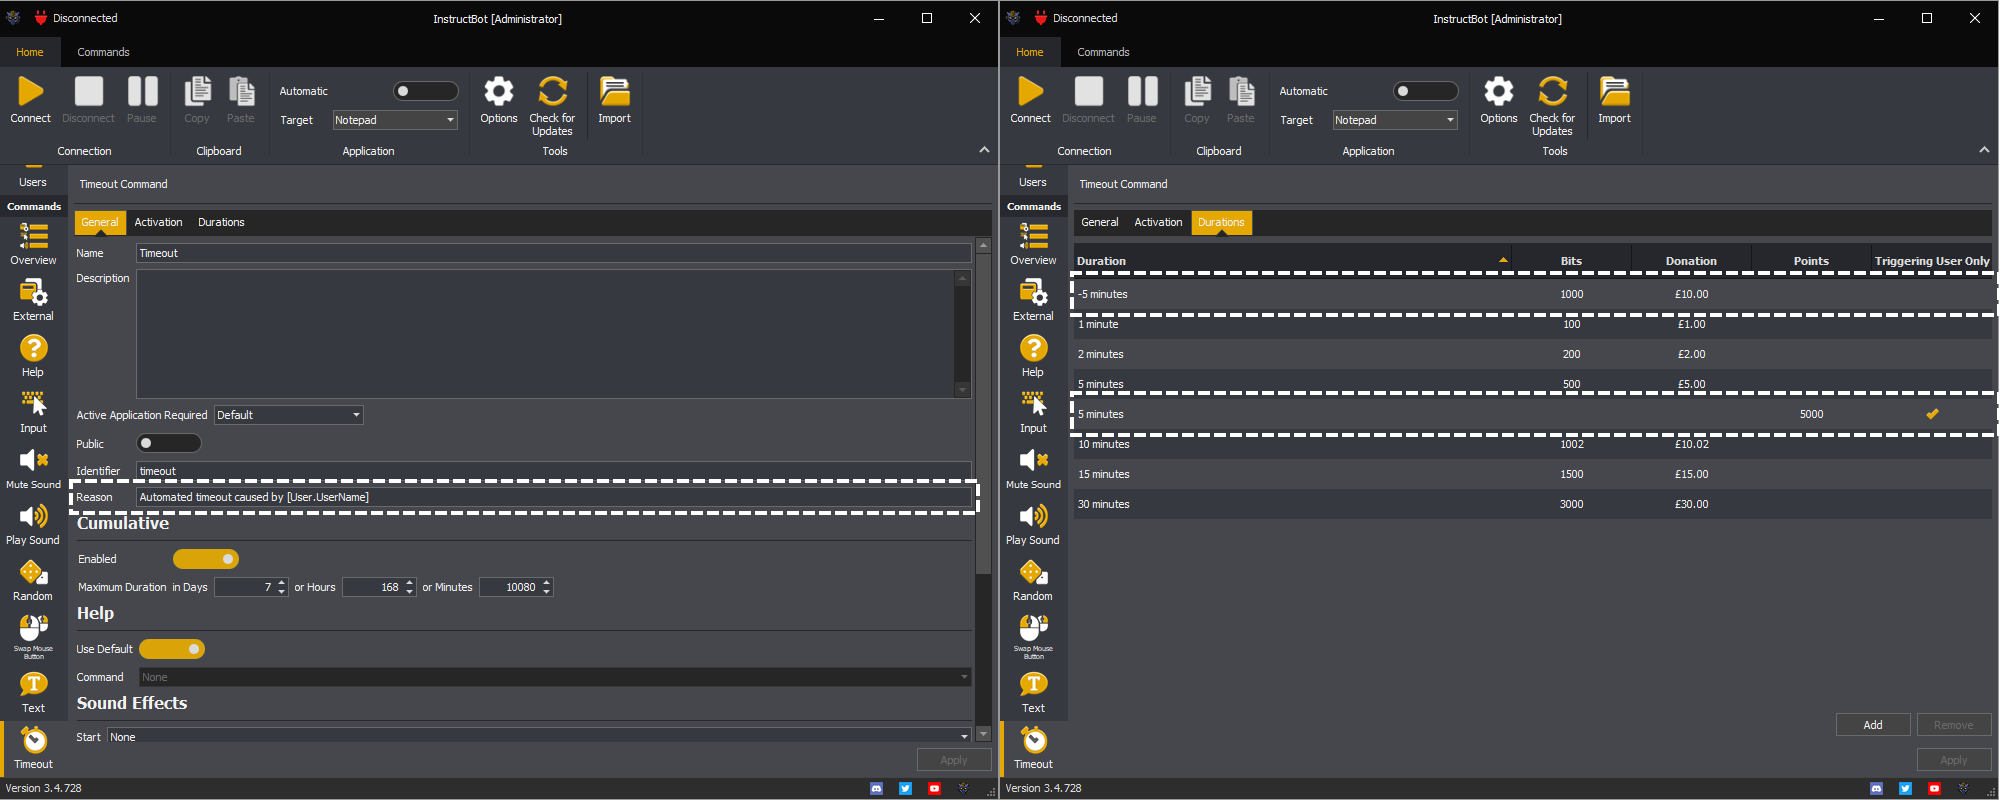Click Apply button in left window
The width and height of the screenshot is (2001, 800).
pos(954,760)
